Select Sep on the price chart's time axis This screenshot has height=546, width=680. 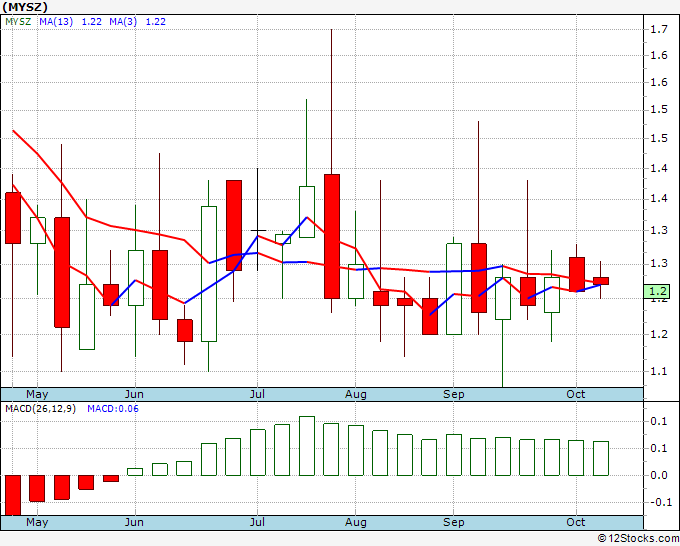point(454,394)
